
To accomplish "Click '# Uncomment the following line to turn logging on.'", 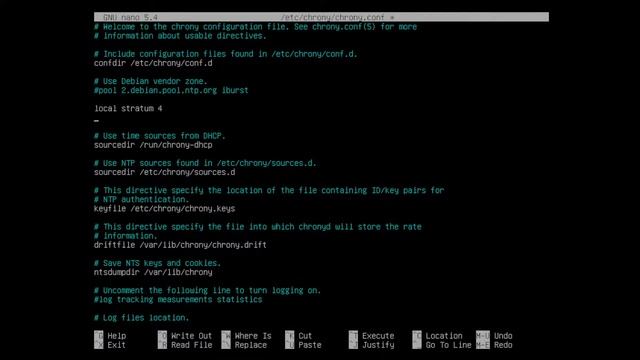I will point(207,291).
